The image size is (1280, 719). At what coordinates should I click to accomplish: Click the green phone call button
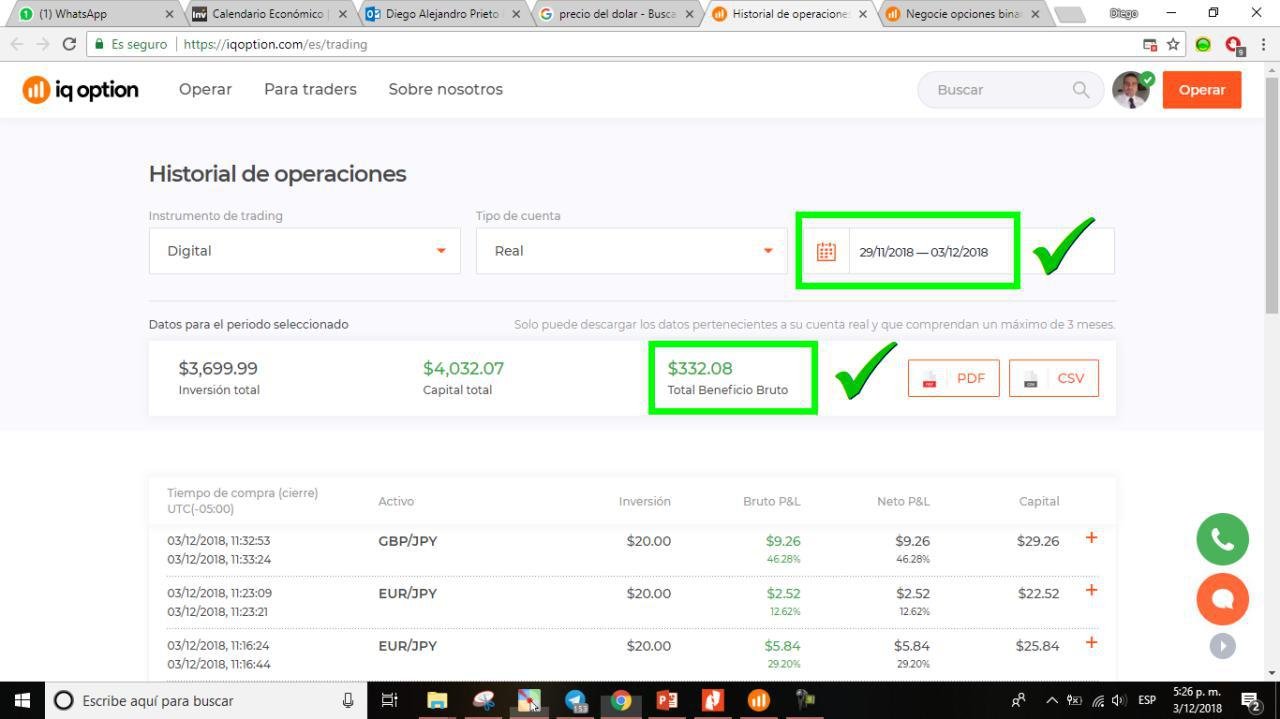click(1222, 539)
